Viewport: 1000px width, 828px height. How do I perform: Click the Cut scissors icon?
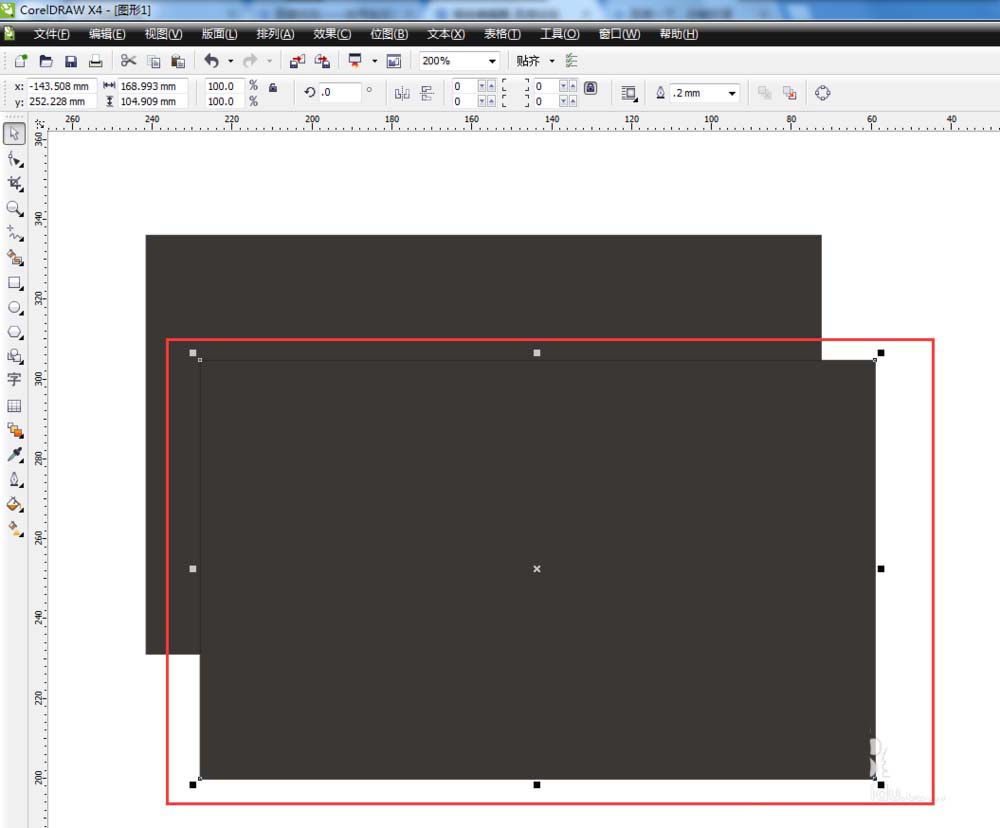[128, 61]
